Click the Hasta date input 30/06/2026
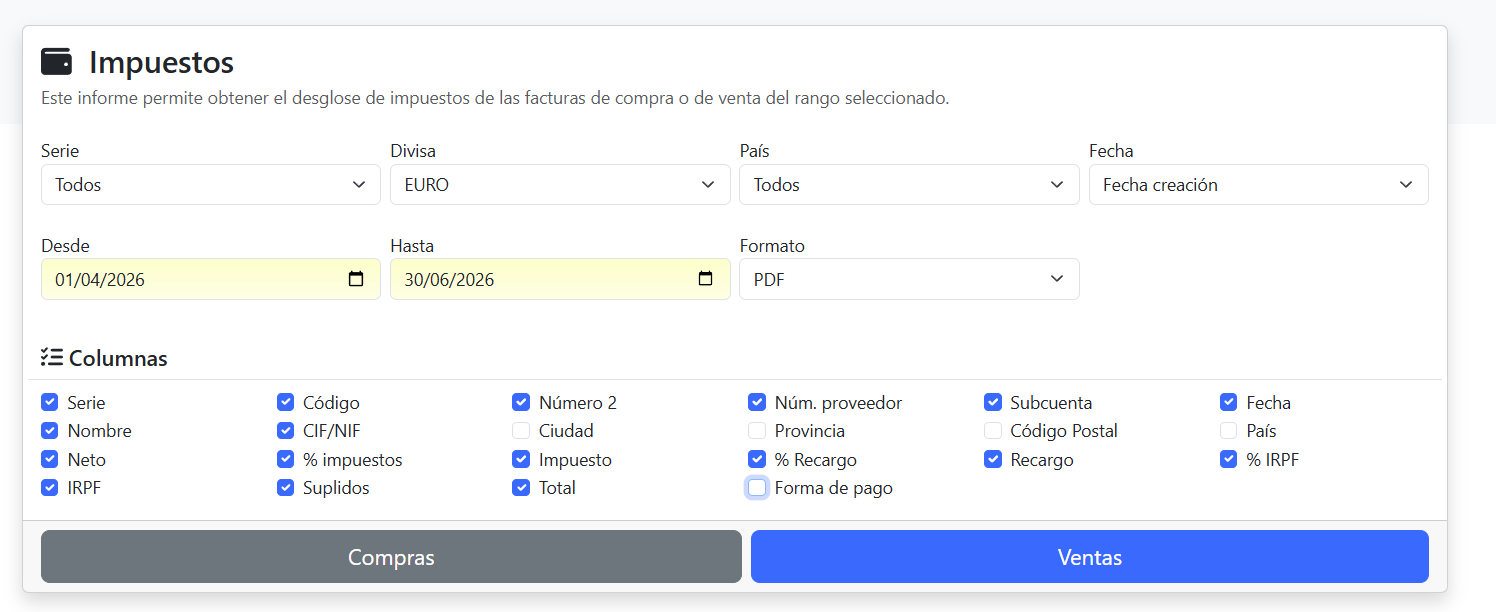This screenshot has width=1496, height=612. (x=560, y=279)
